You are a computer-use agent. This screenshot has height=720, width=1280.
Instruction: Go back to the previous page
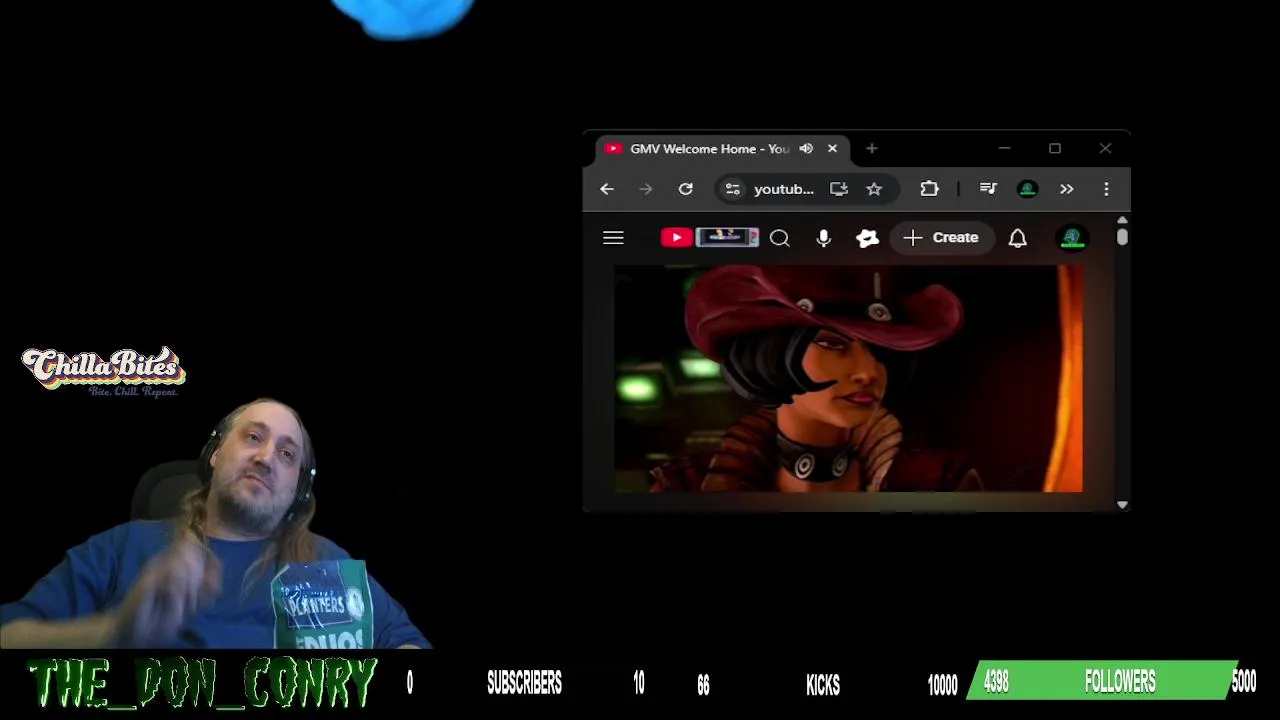607,189
